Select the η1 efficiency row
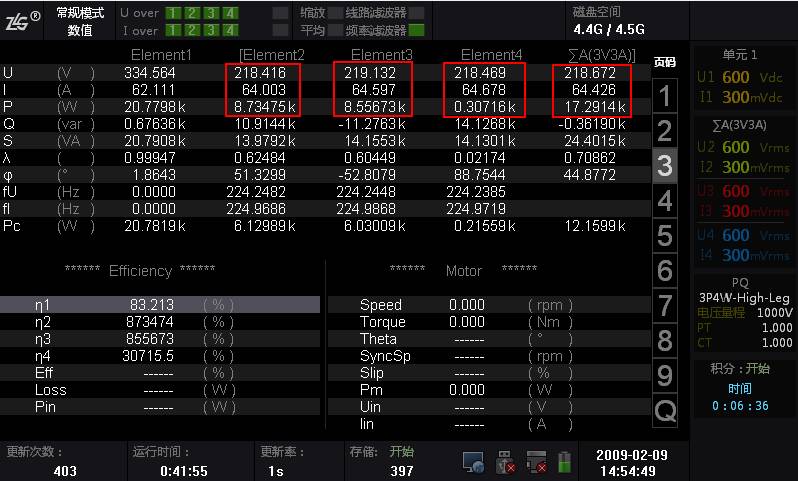This screenshot has height=481, width=798. click(160, 304)
